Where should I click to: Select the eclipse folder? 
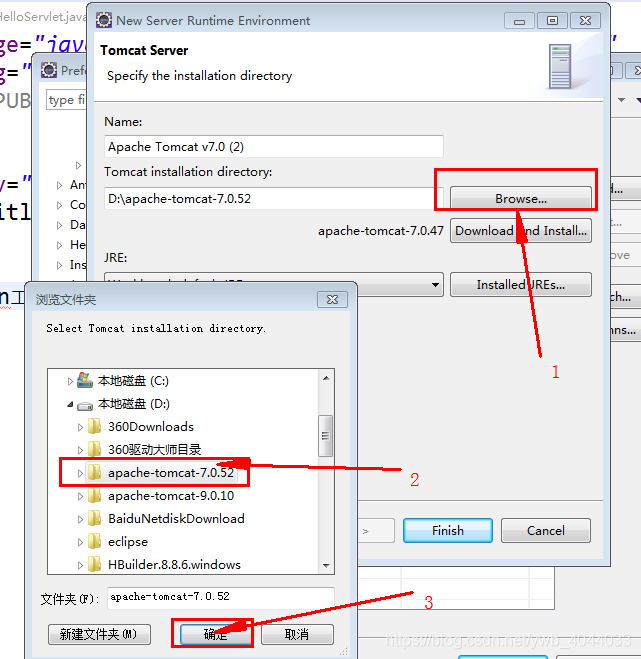click(128, 542)
